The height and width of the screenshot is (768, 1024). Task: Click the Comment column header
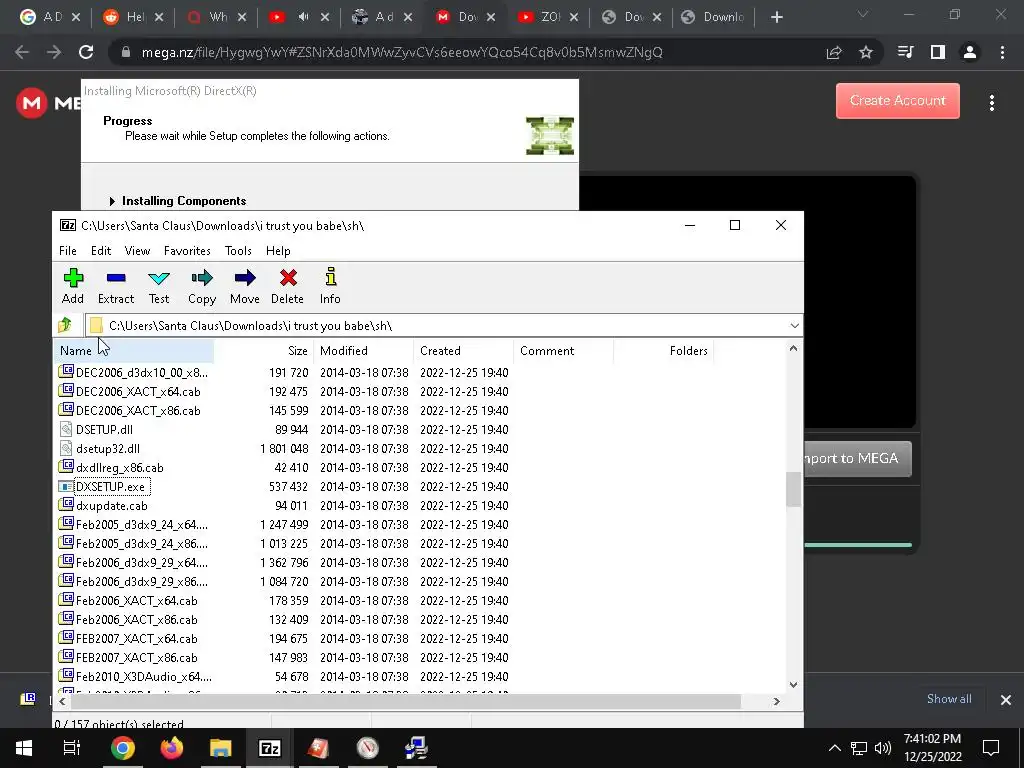(x=564, y=351)
